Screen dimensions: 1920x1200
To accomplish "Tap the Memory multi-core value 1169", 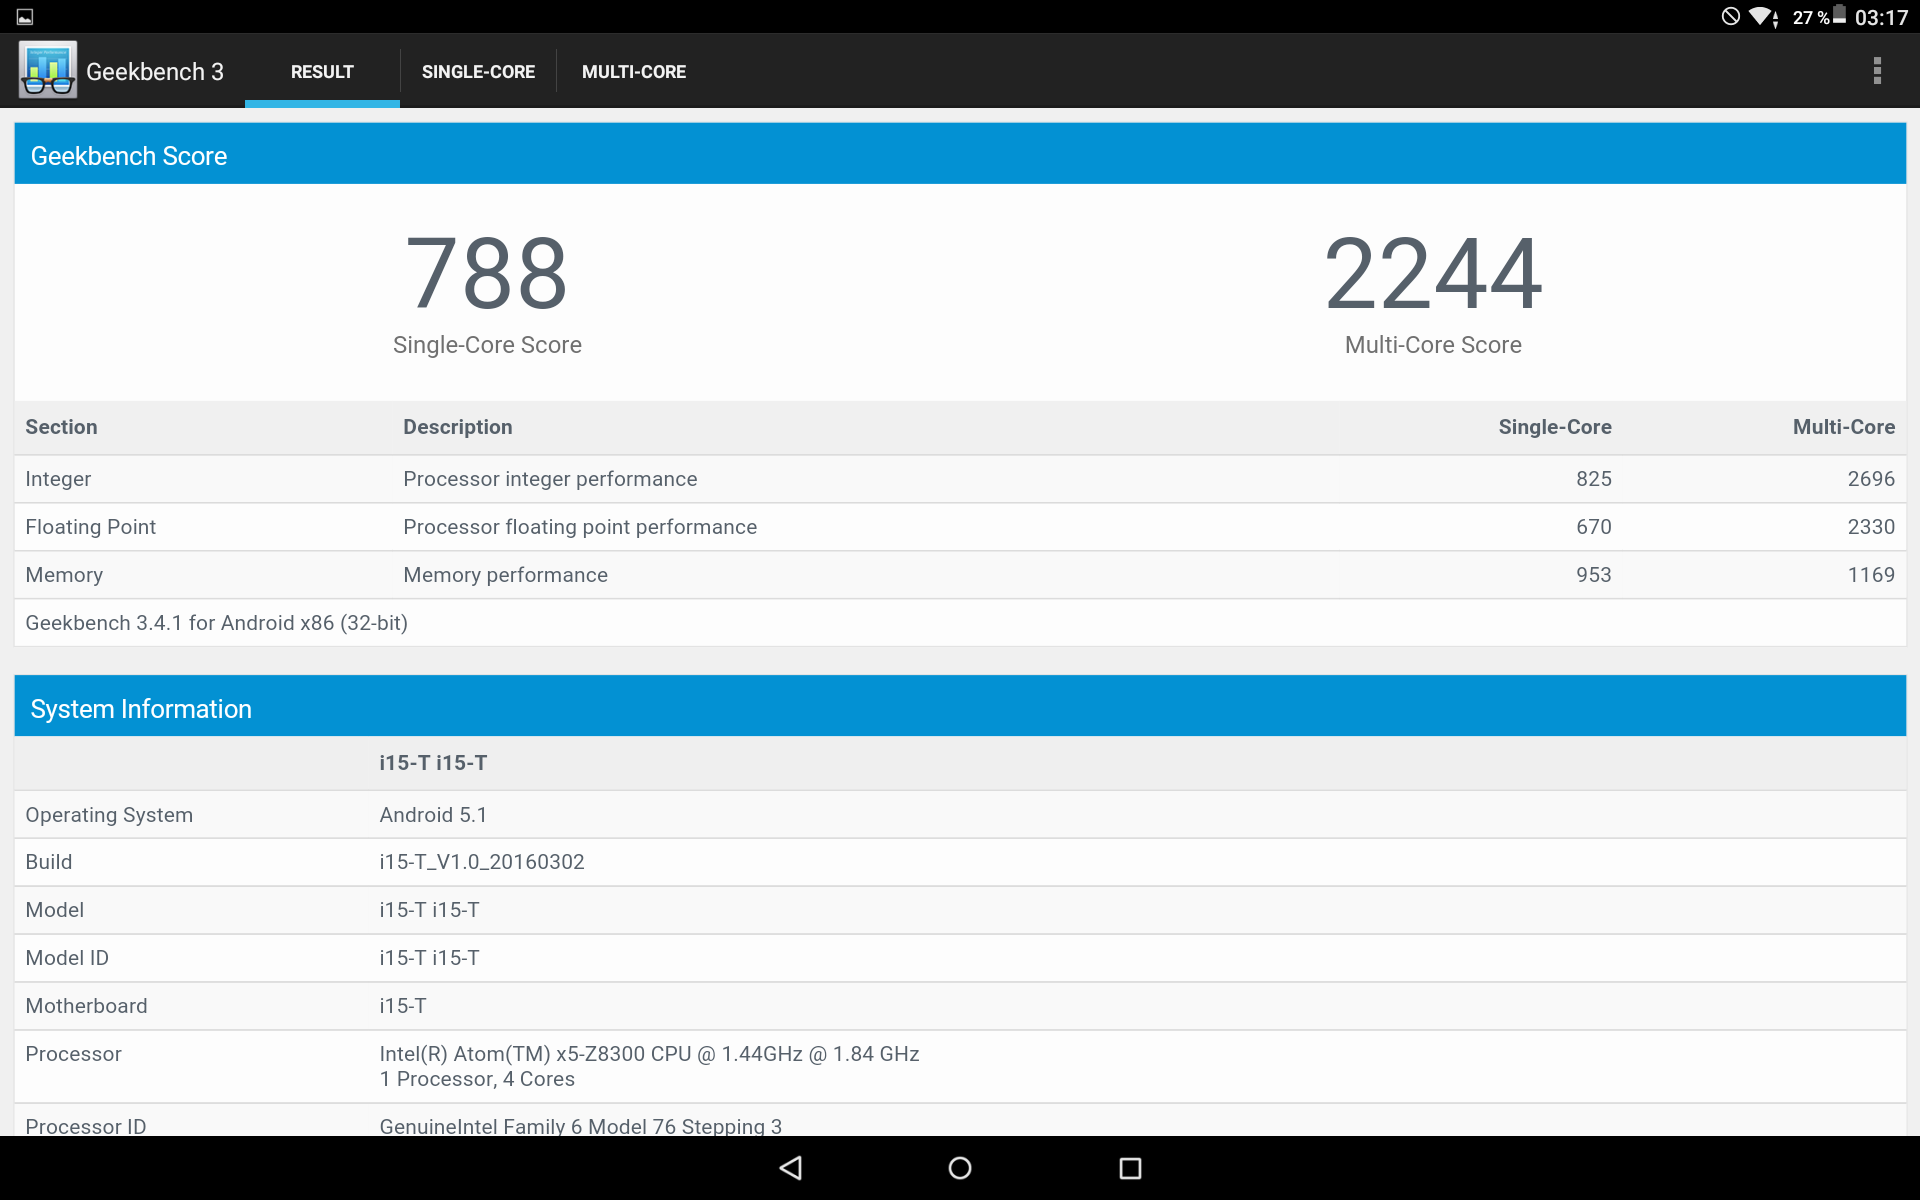I will (1871, 575).
